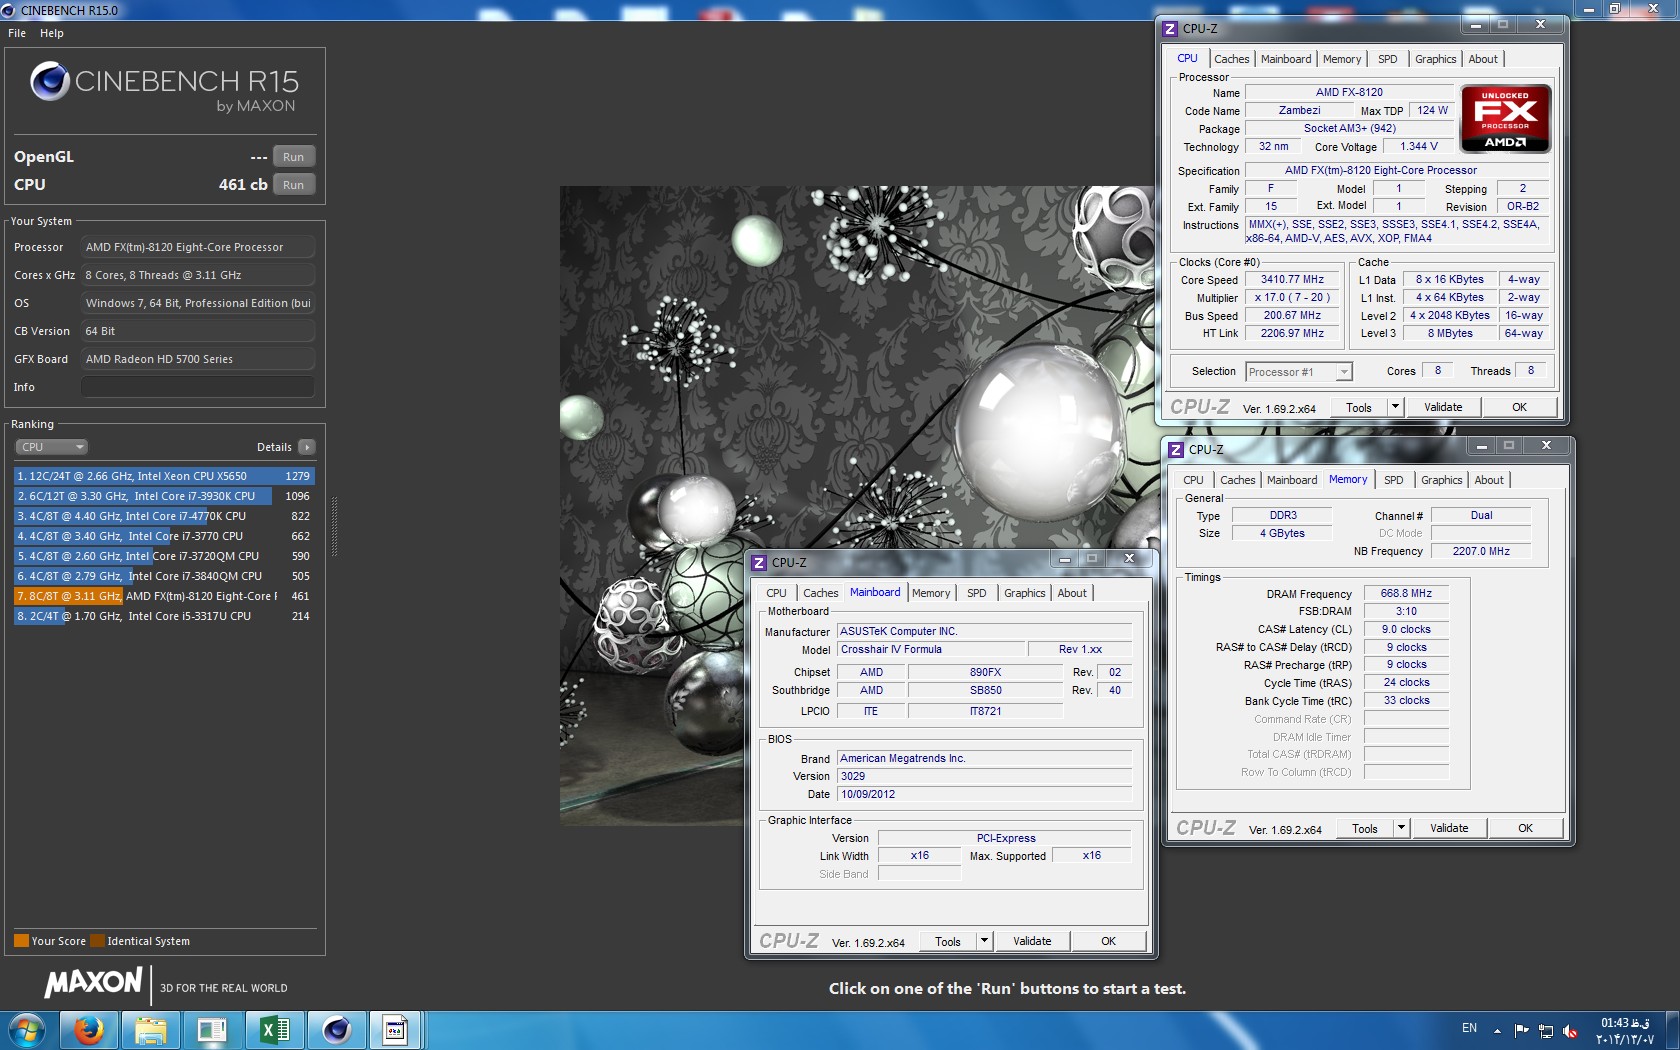Open the File menu in Cinebench
This screenshot has height=1050, width=1680.
pyautogui.click(x=17, y=33)
